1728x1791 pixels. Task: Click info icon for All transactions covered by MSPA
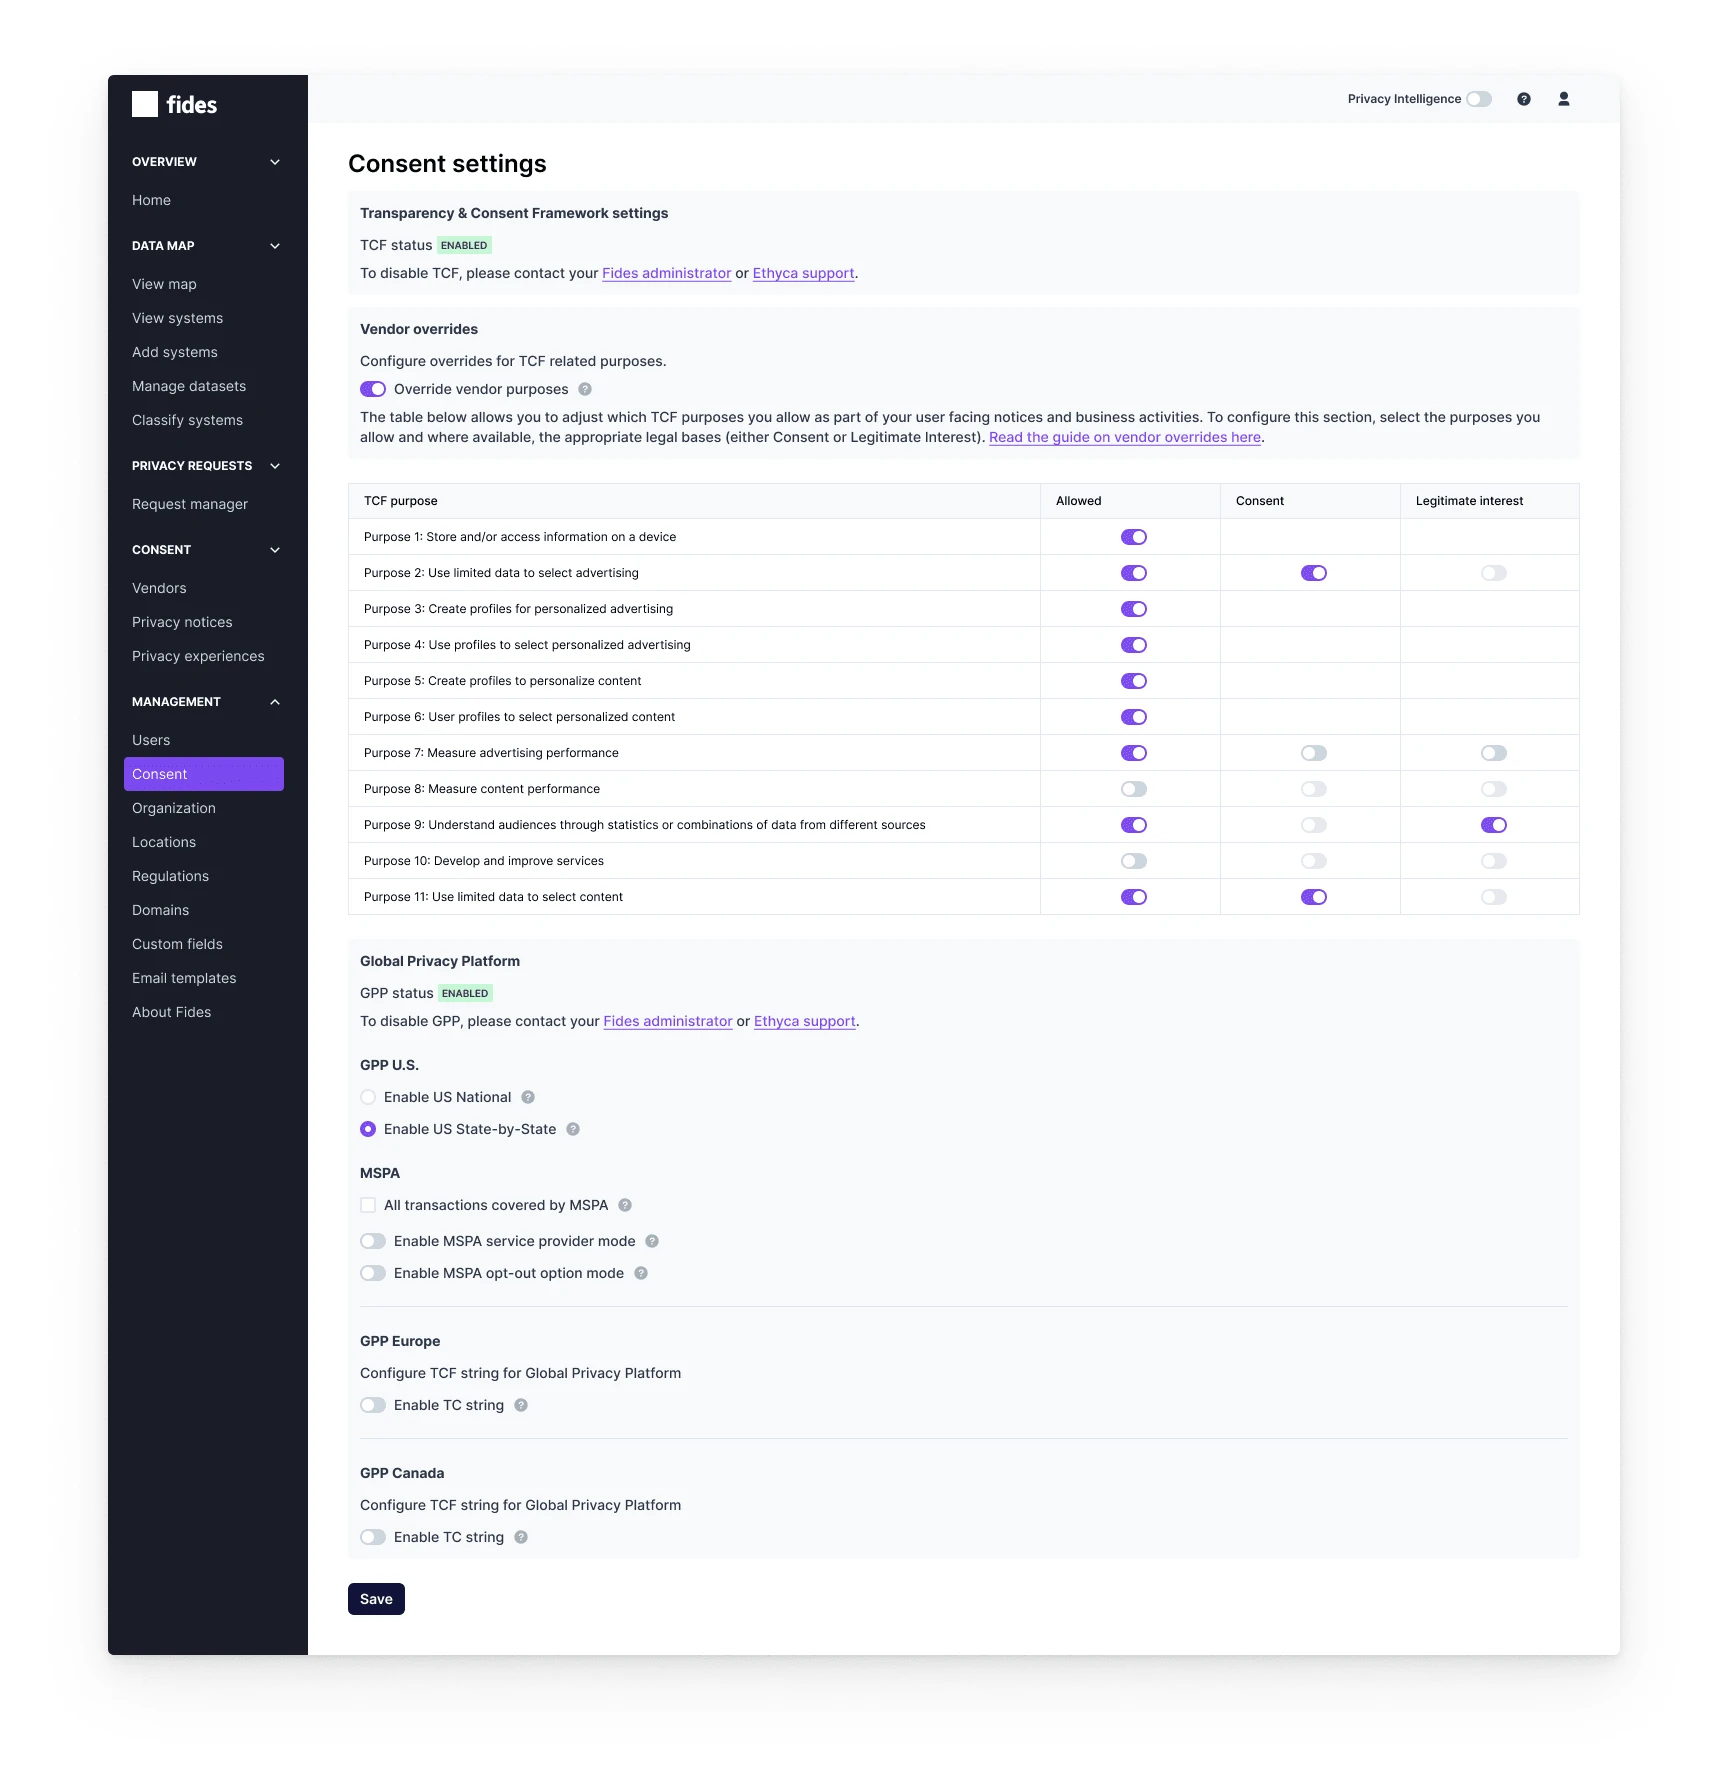coord(625,1205)
